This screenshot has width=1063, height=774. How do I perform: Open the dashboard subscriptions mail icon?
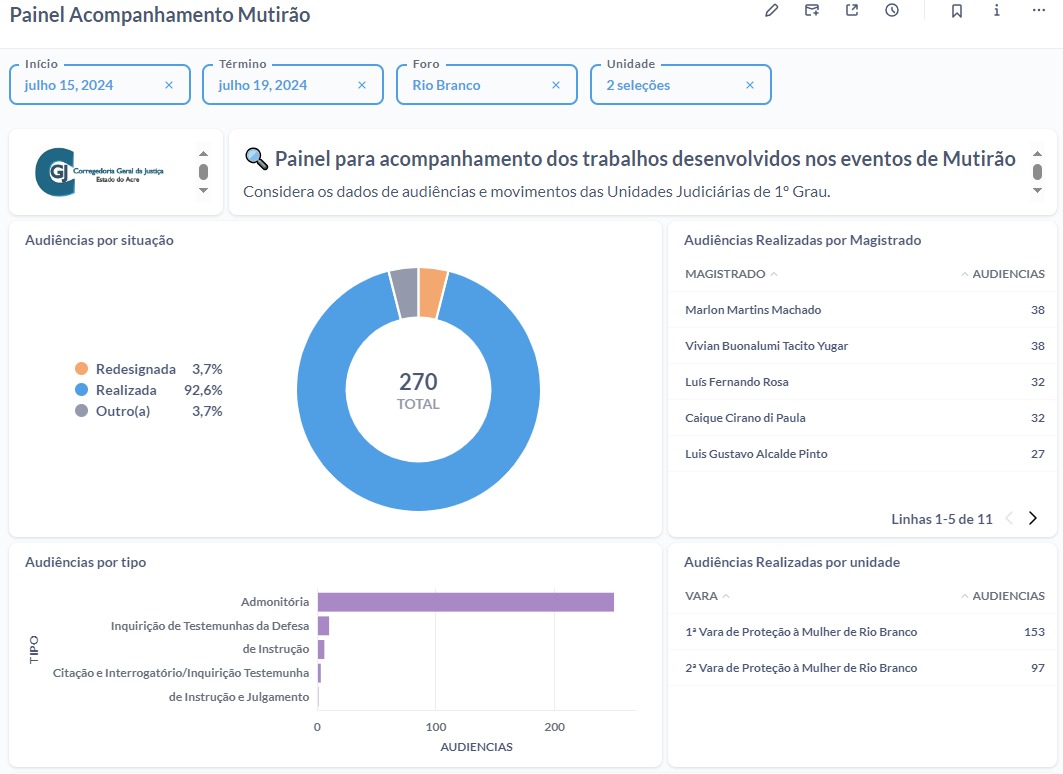tap(812, 11)
